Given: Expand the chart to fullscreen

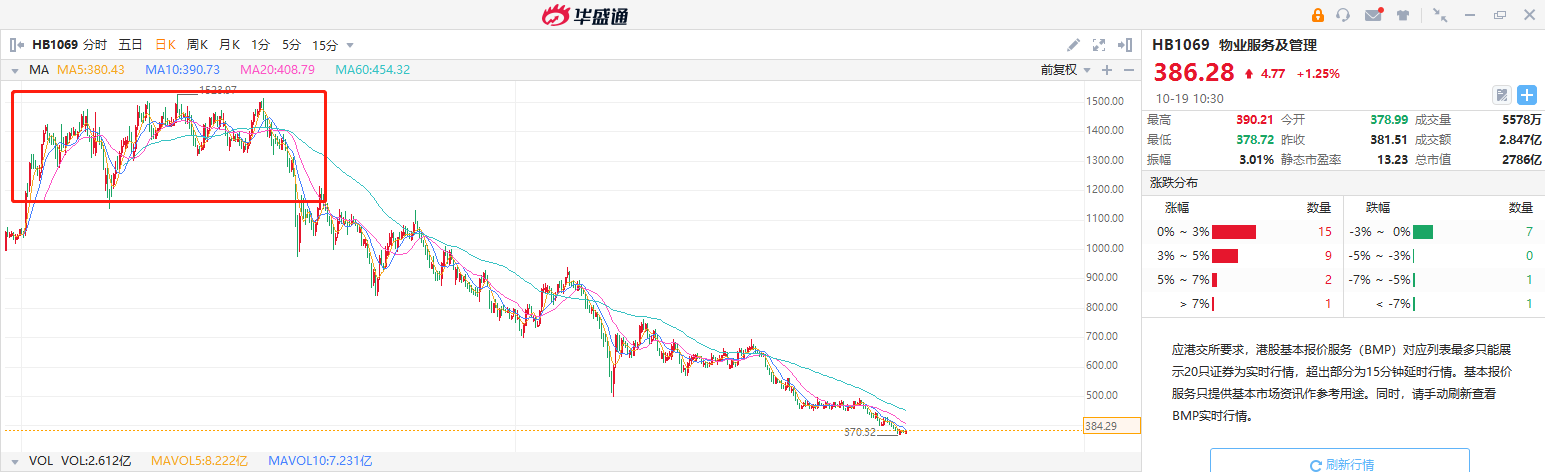Looking at the screenshot, I should [1099, 44].
